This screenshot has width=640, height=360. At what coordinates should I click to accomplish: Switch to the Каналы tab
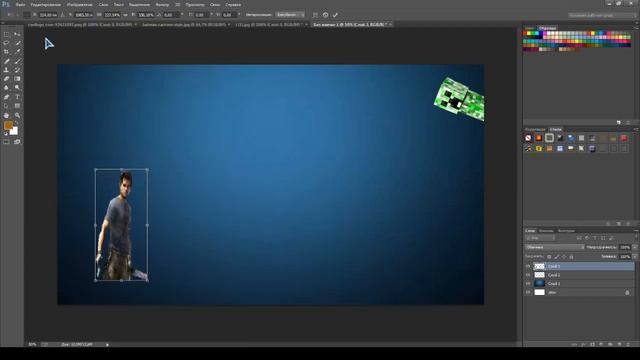pos(546,231)
